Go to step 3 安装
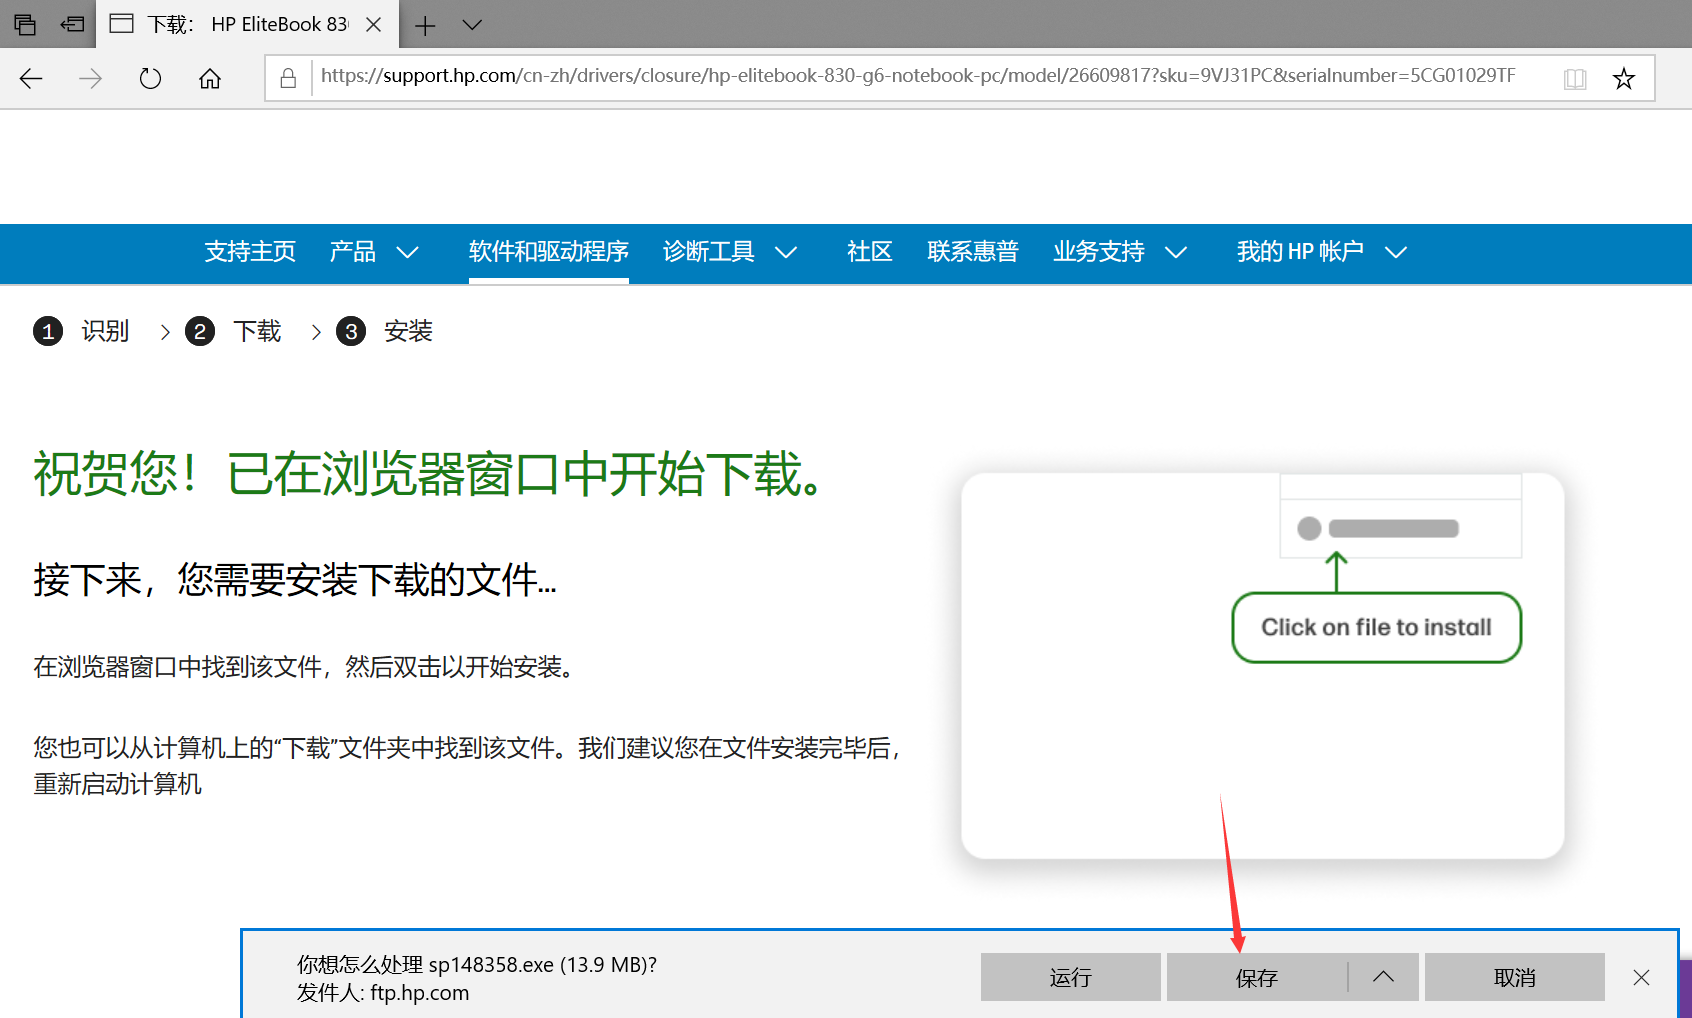 pyautogui.click(x=384, y=331)
